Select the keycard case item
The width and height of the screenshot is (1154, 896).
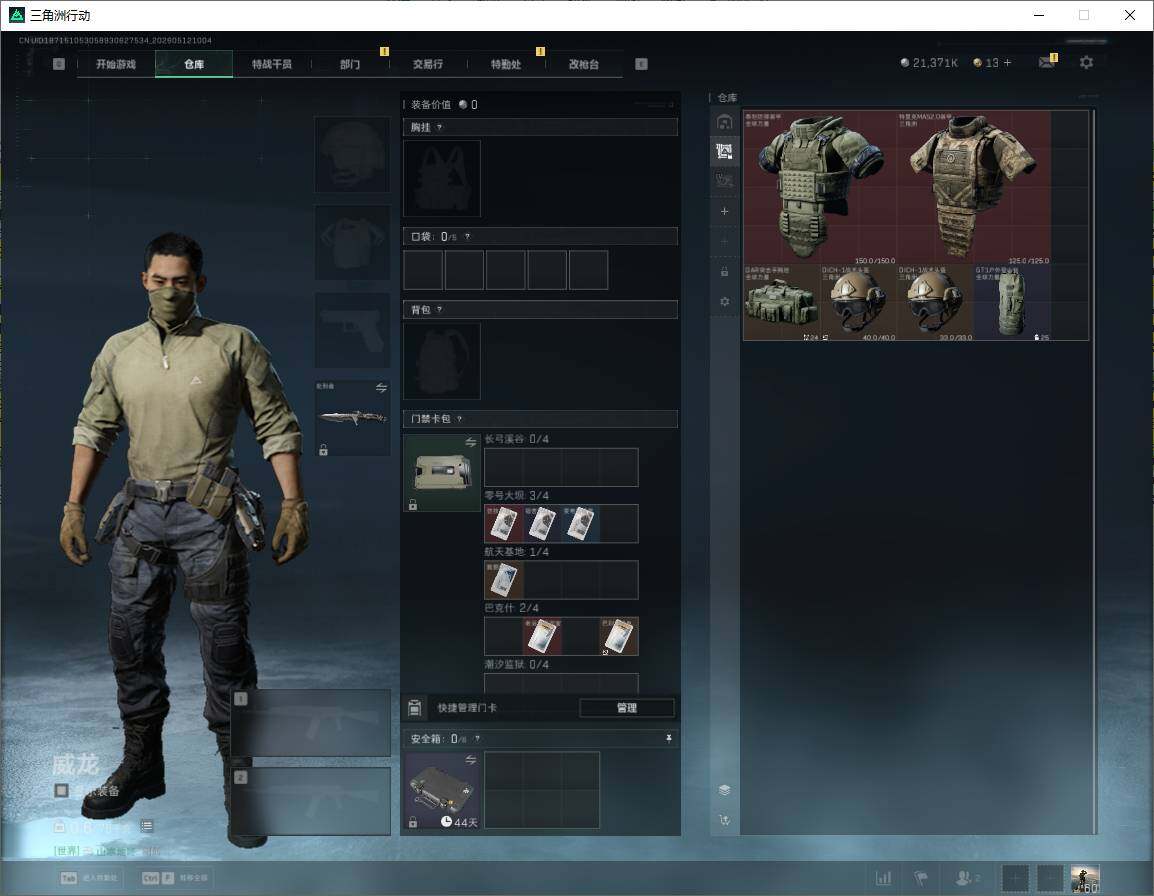tap(442, 473)
